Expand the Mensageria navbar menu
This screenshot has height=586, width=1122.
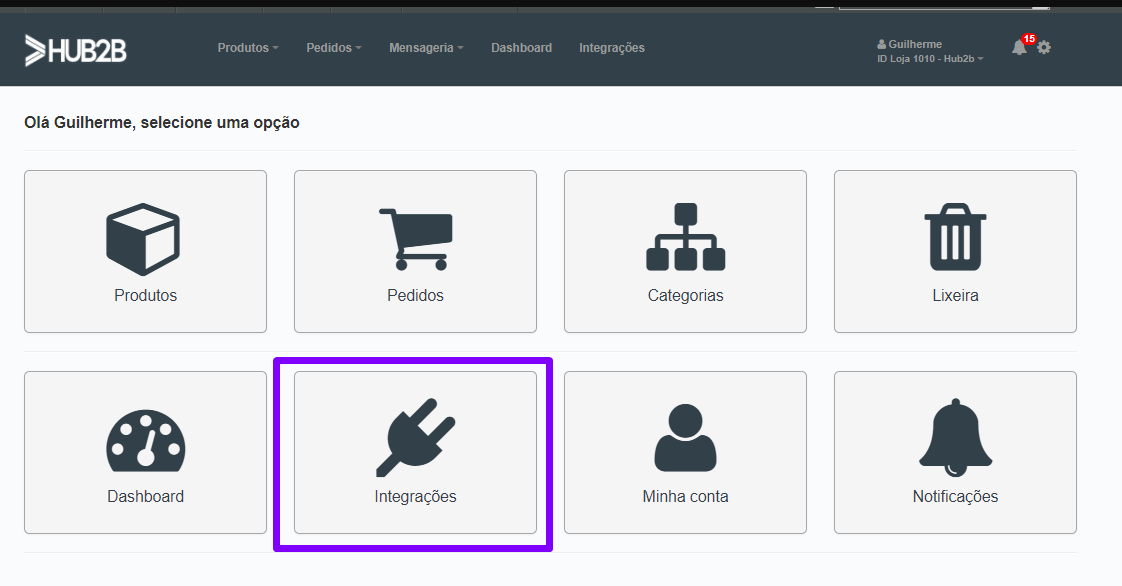coord(426,48)
